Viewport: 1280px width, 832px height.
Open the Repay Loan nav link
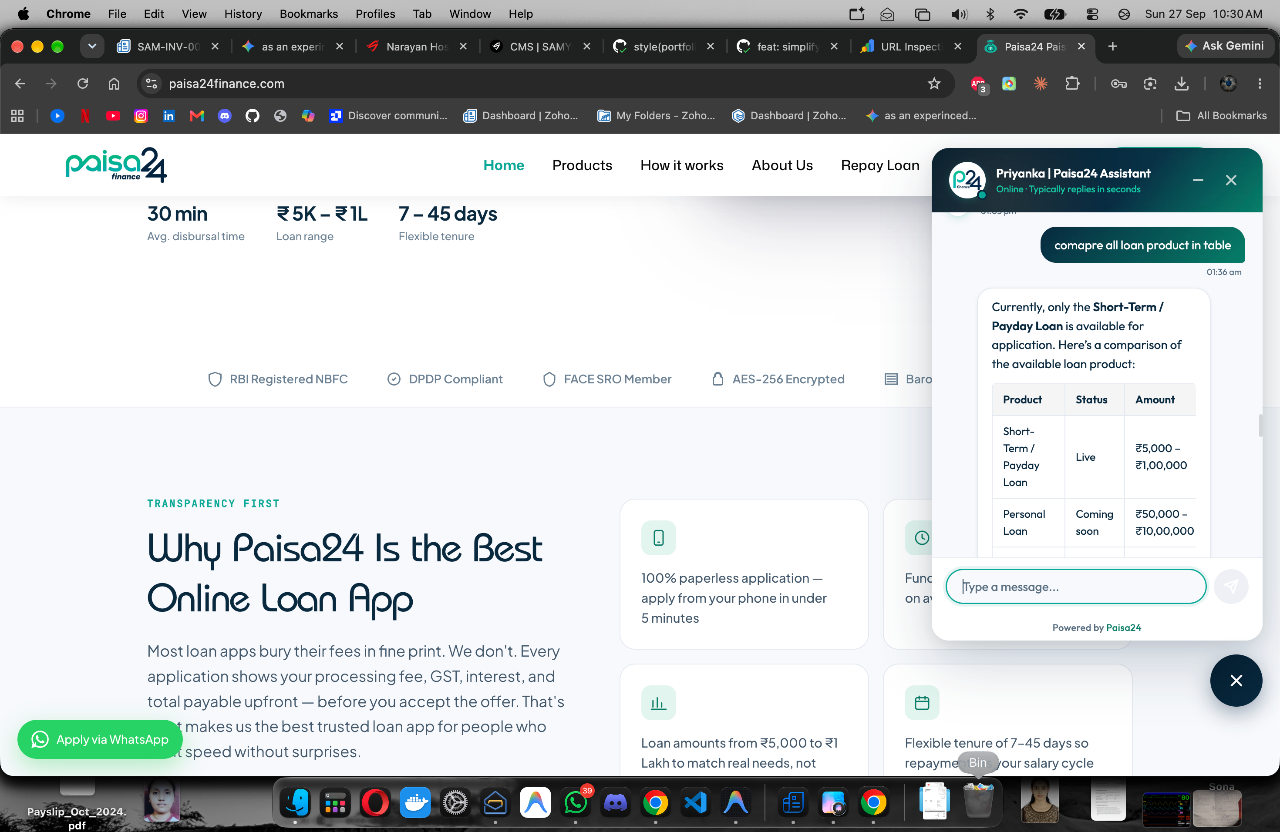coord(880,165)
